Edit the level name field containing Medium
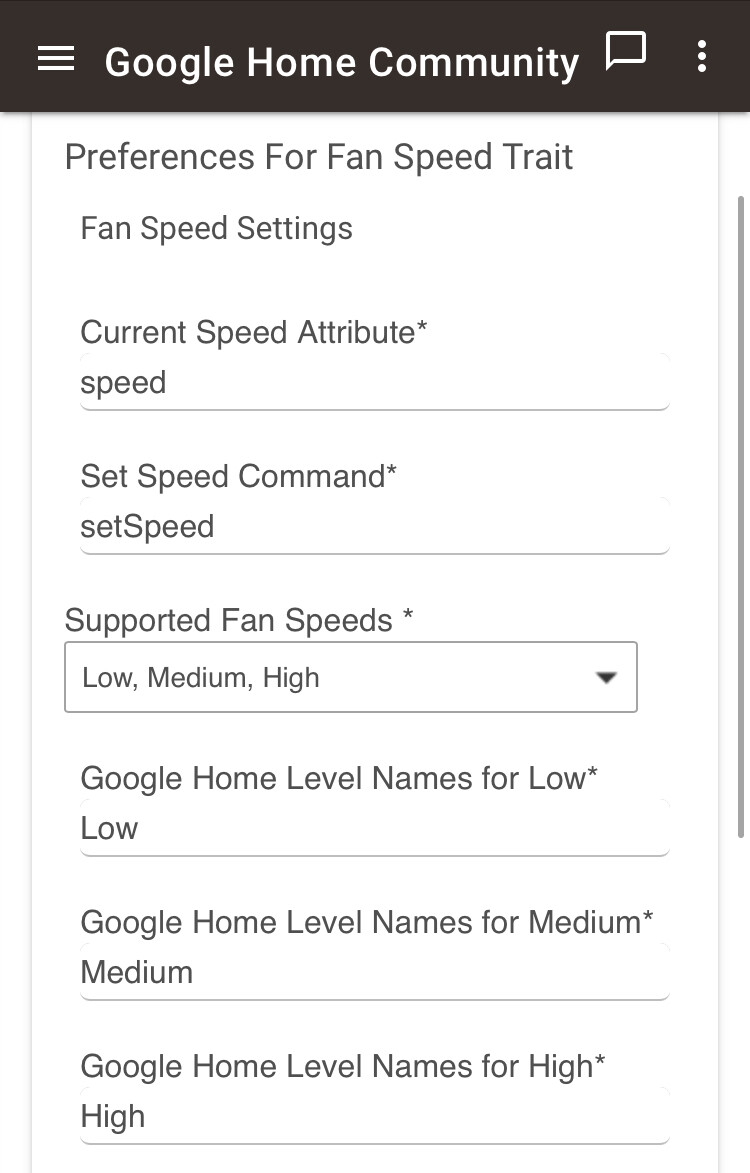This screenshot has height=1173, width=750. click(374, 972)
